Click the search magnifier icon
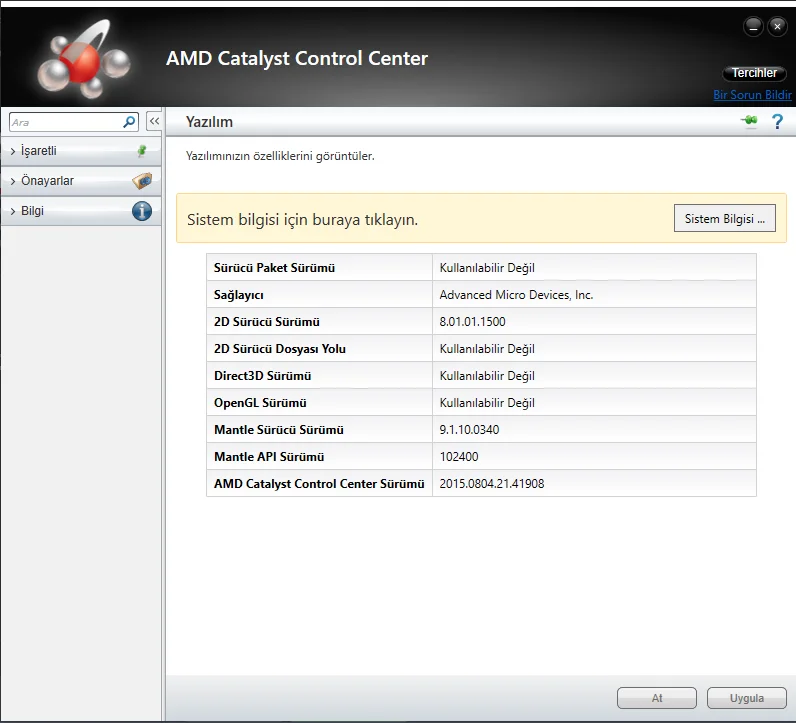The width and height of the screenshot is (796, 723). tap(129, 122)
